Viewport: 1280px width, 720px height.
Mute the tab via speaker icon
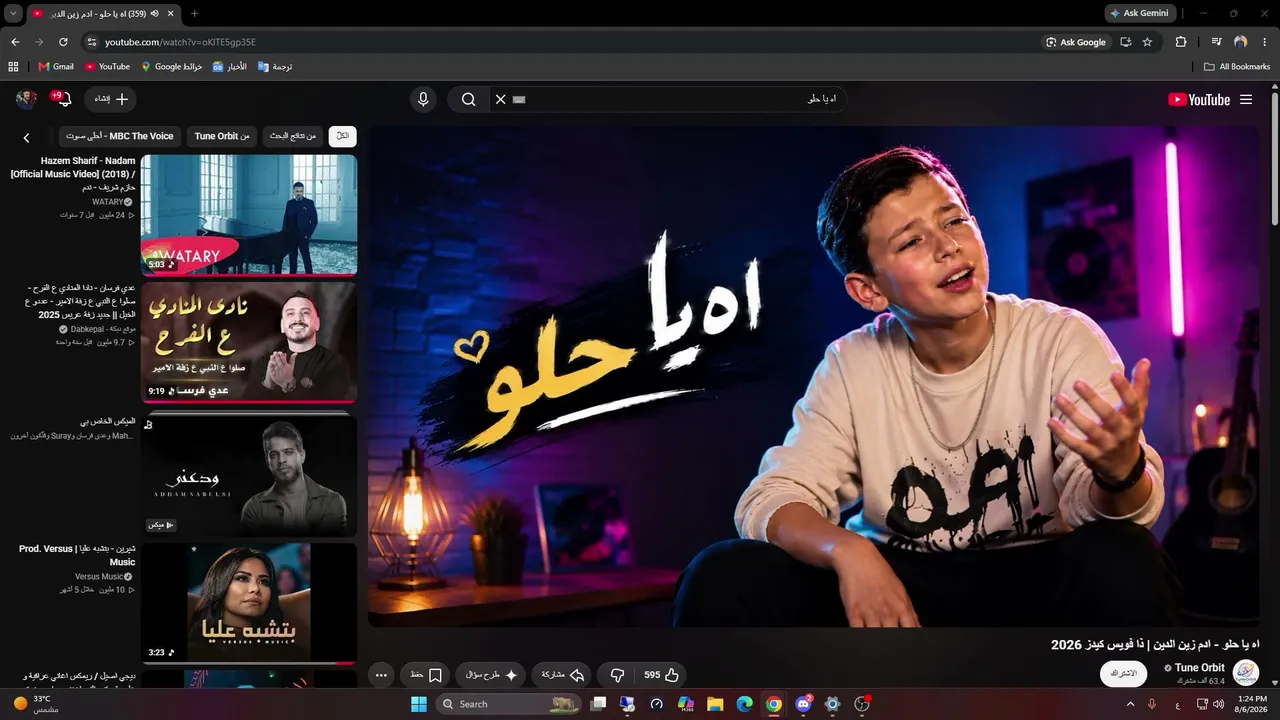point(155,13)
